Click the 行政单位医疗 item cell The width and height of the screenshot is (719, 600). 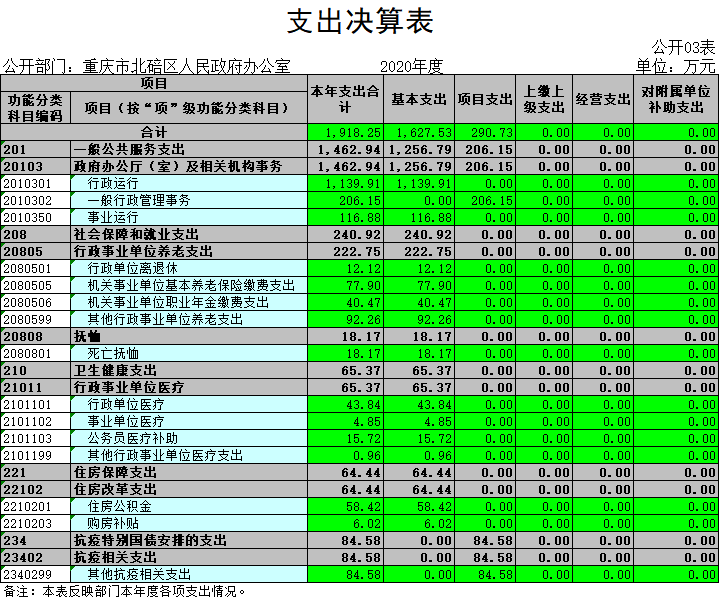(x=189, y=404)
